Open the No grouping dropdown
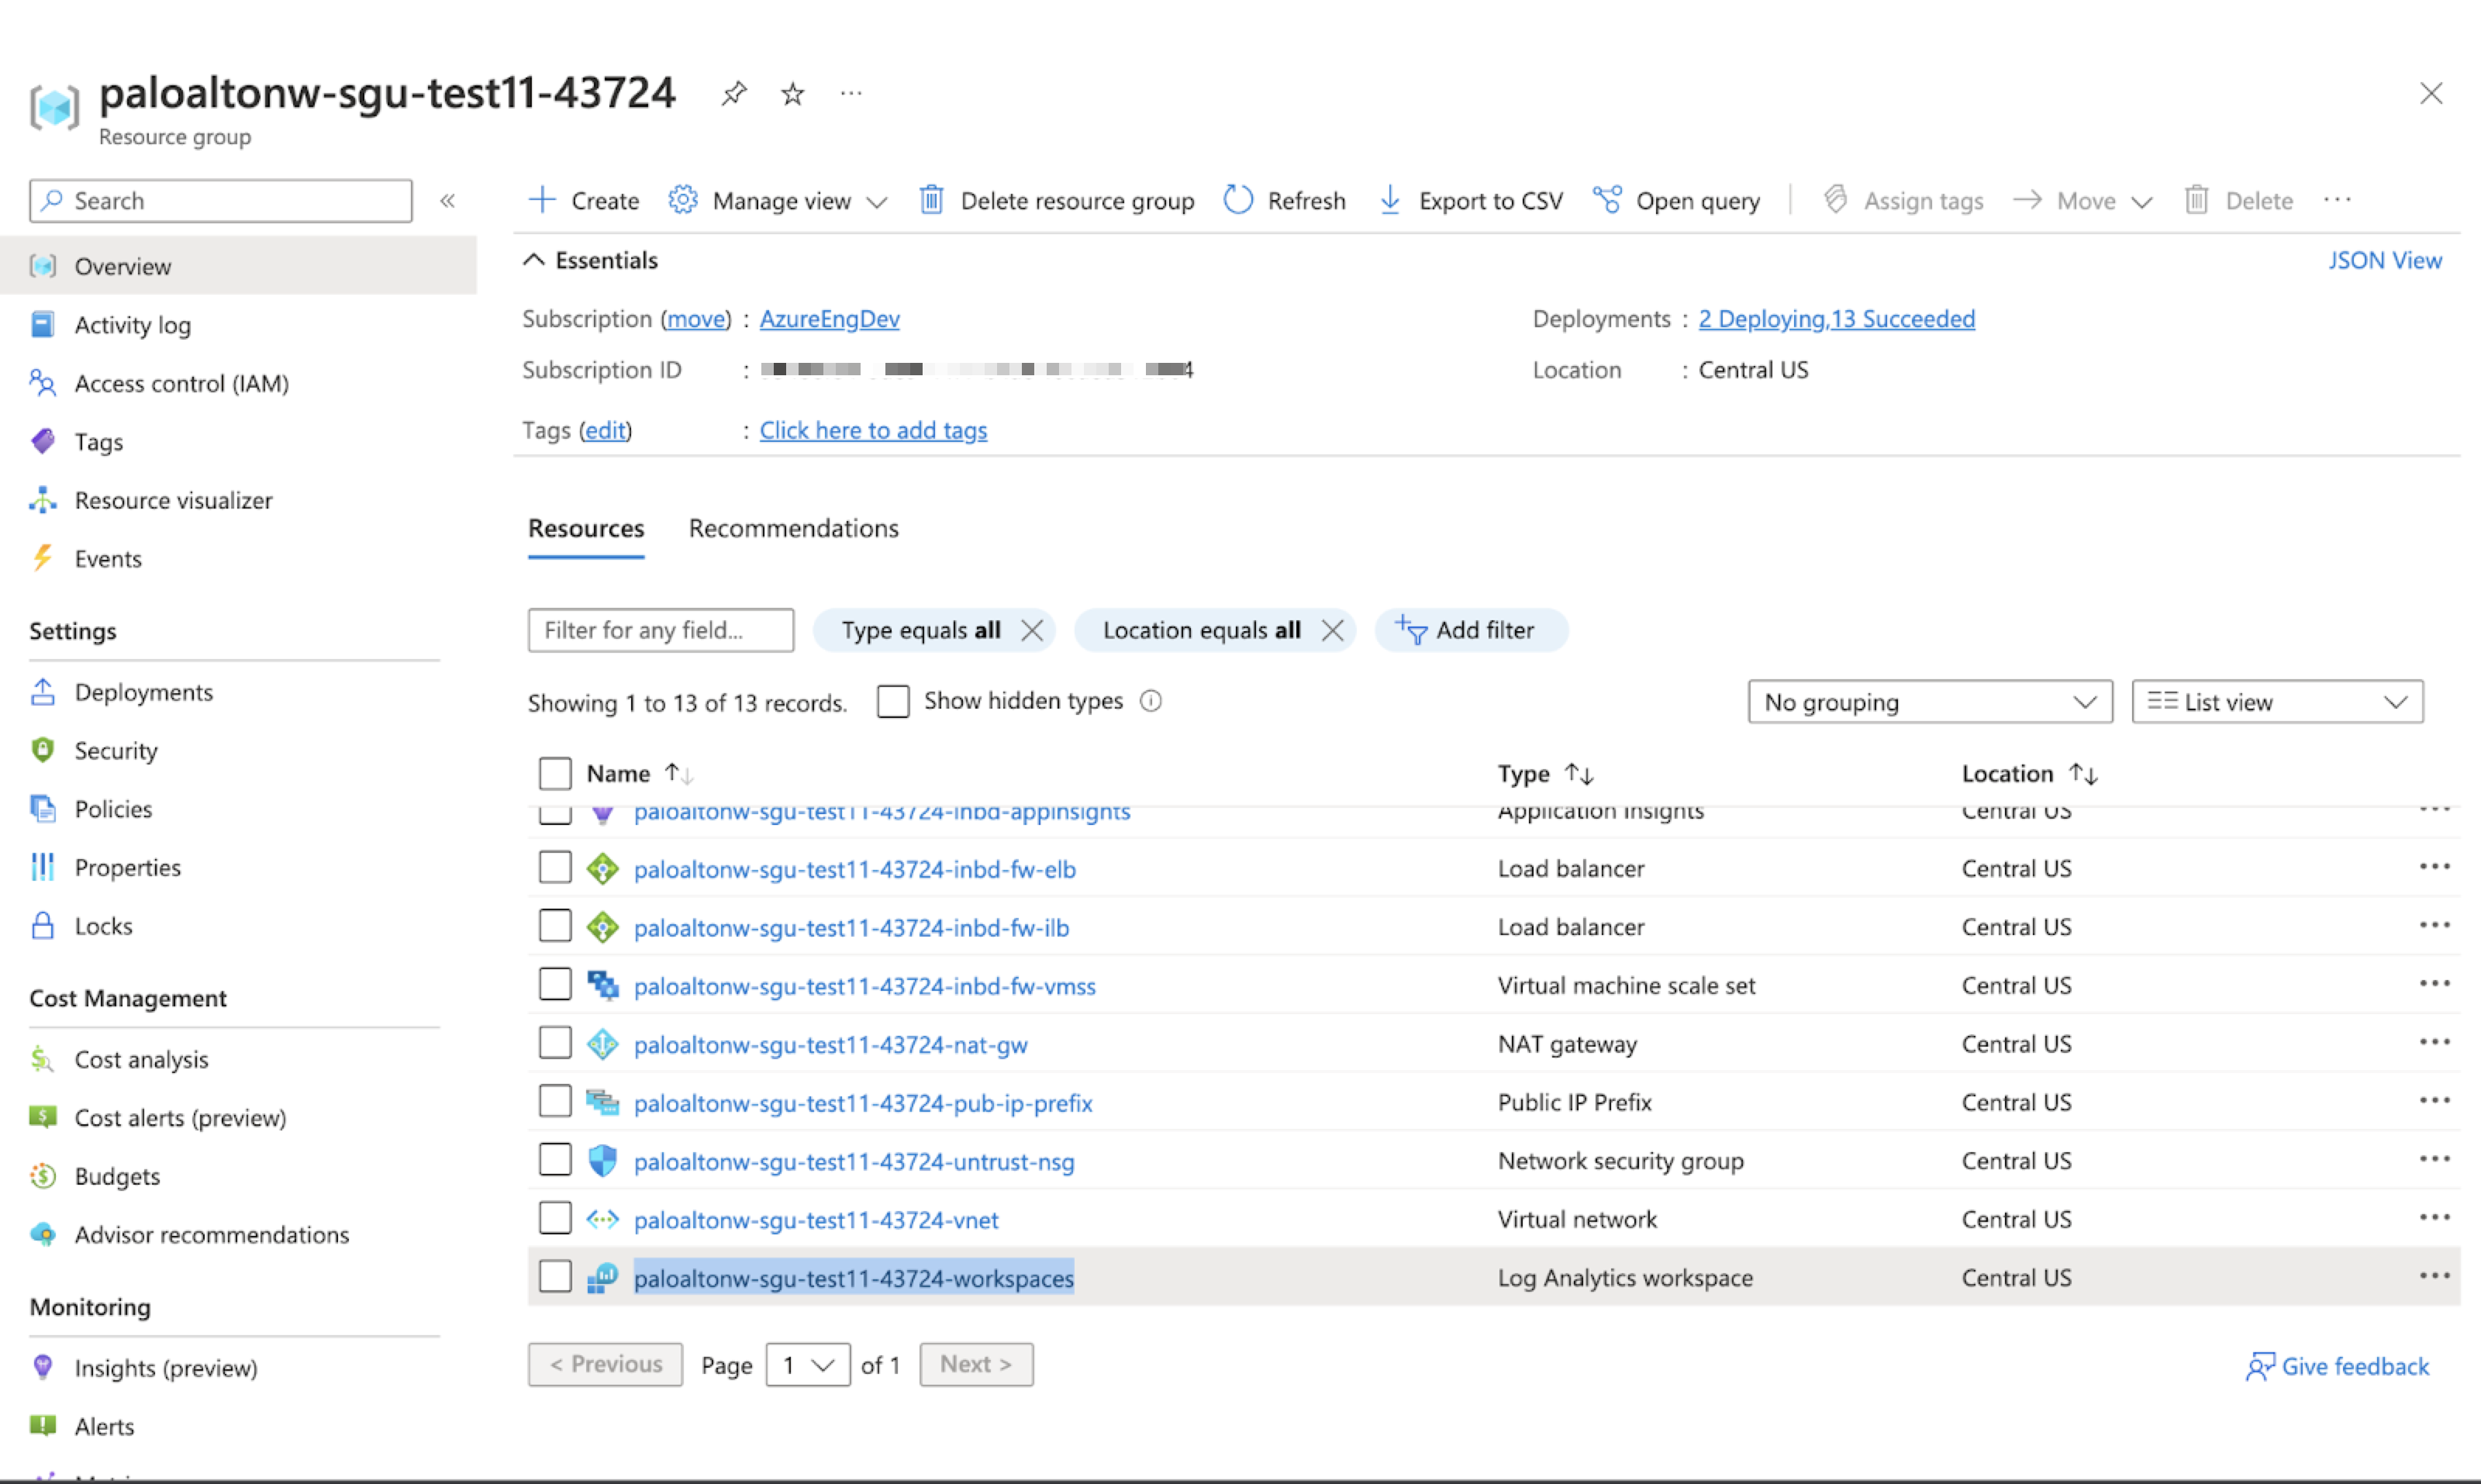The image size is (2481, 1484). [1929, 702]
